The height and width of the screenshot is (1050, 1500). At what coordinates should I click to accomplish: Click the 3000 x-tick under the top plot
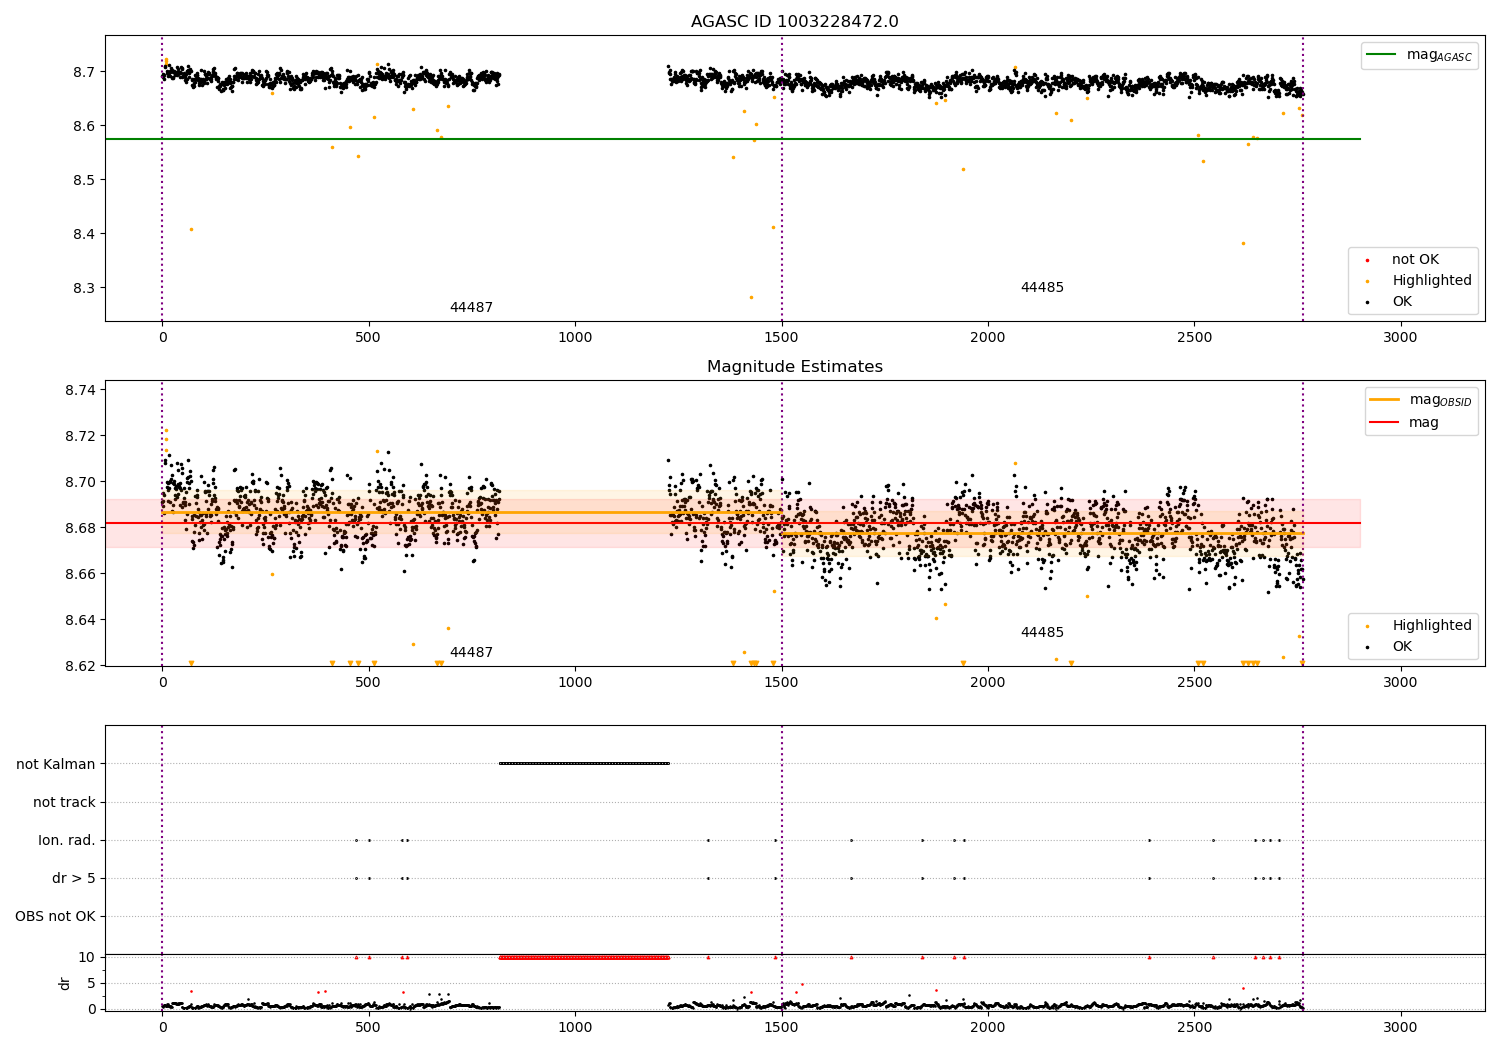coord(1400,338)
